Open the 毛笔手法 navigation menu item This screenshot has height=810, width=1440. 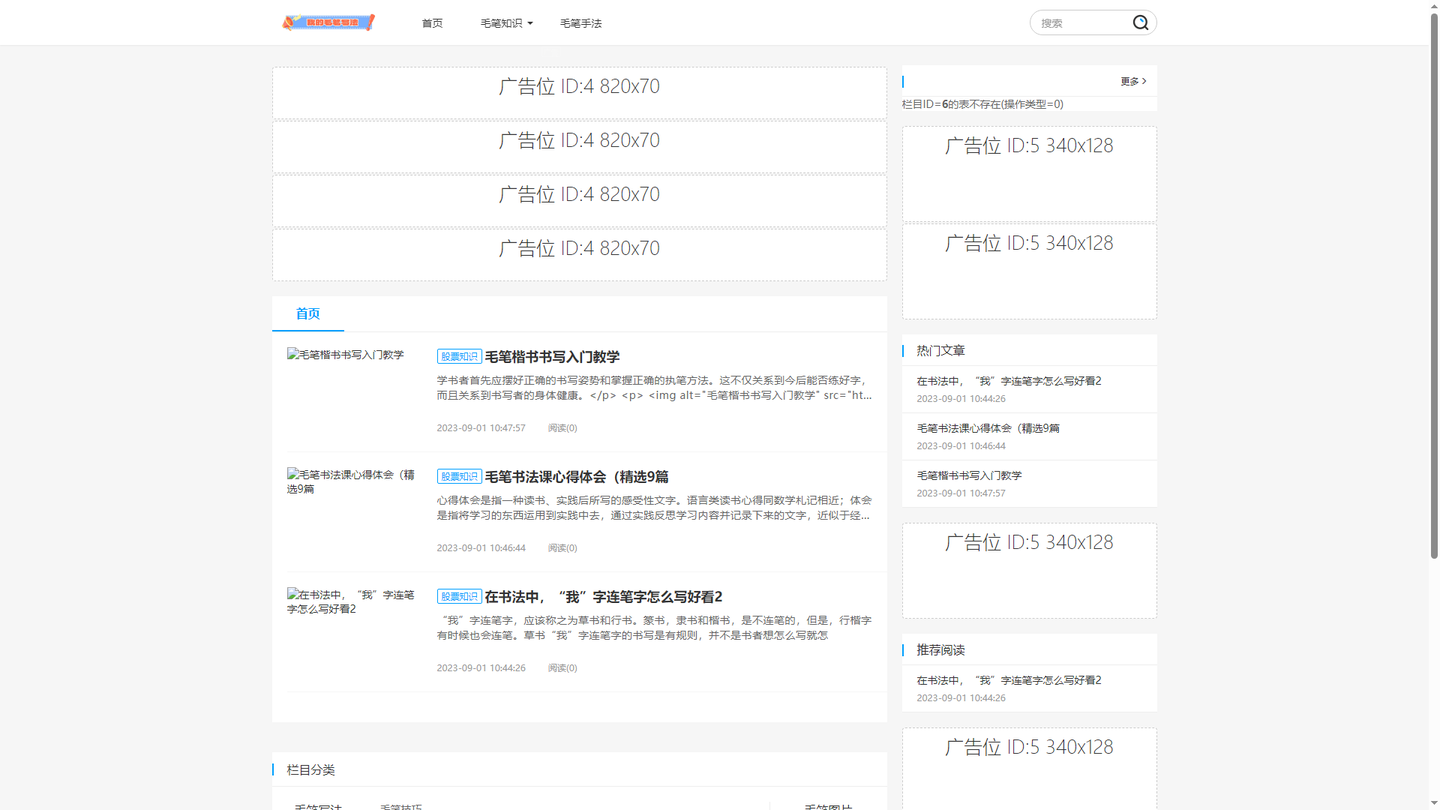coord(581,23)
